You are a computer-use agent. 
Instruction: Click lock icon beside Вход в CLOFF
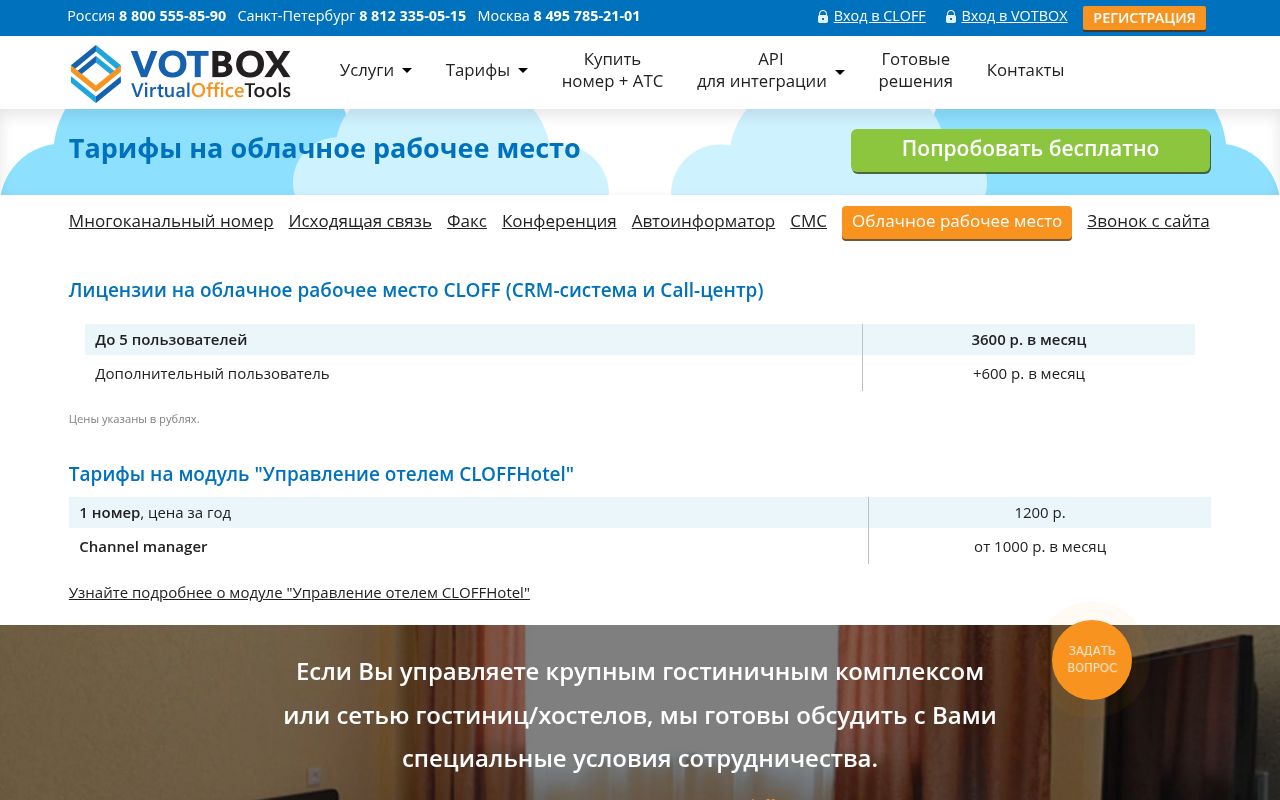(823, 17)
